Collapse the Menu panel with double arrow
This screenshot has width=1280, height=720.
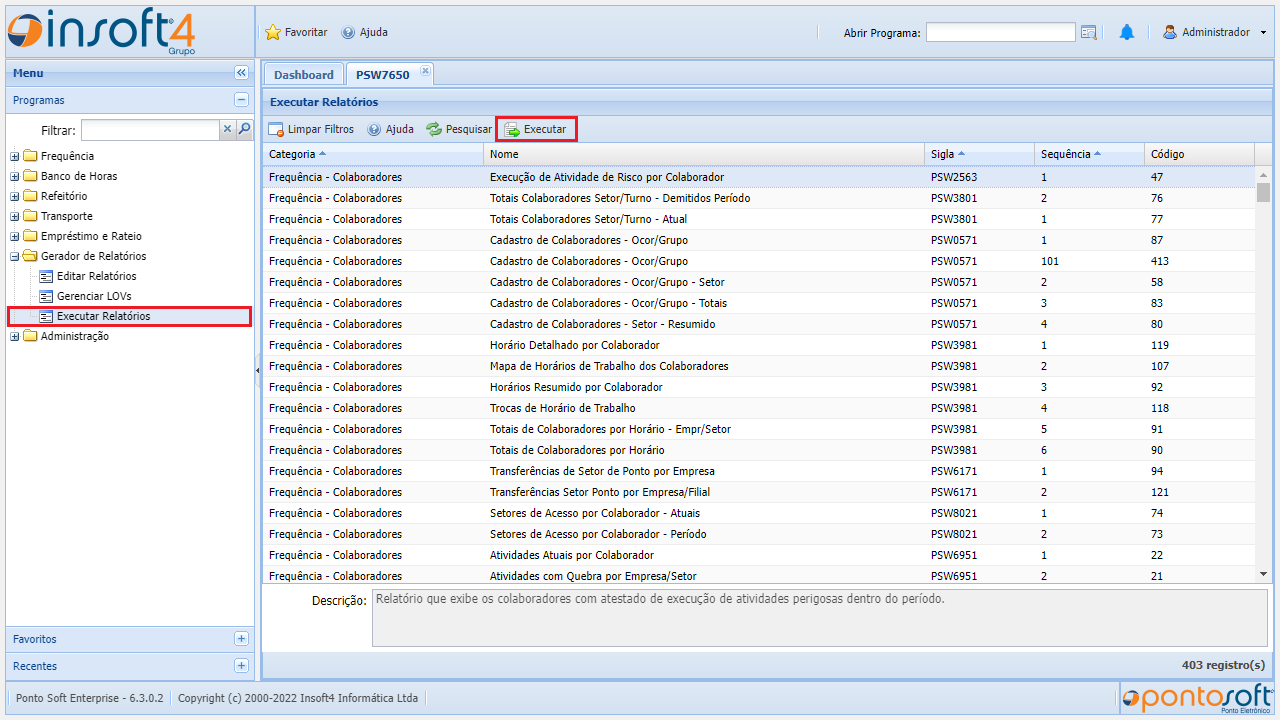pos(241,73)
